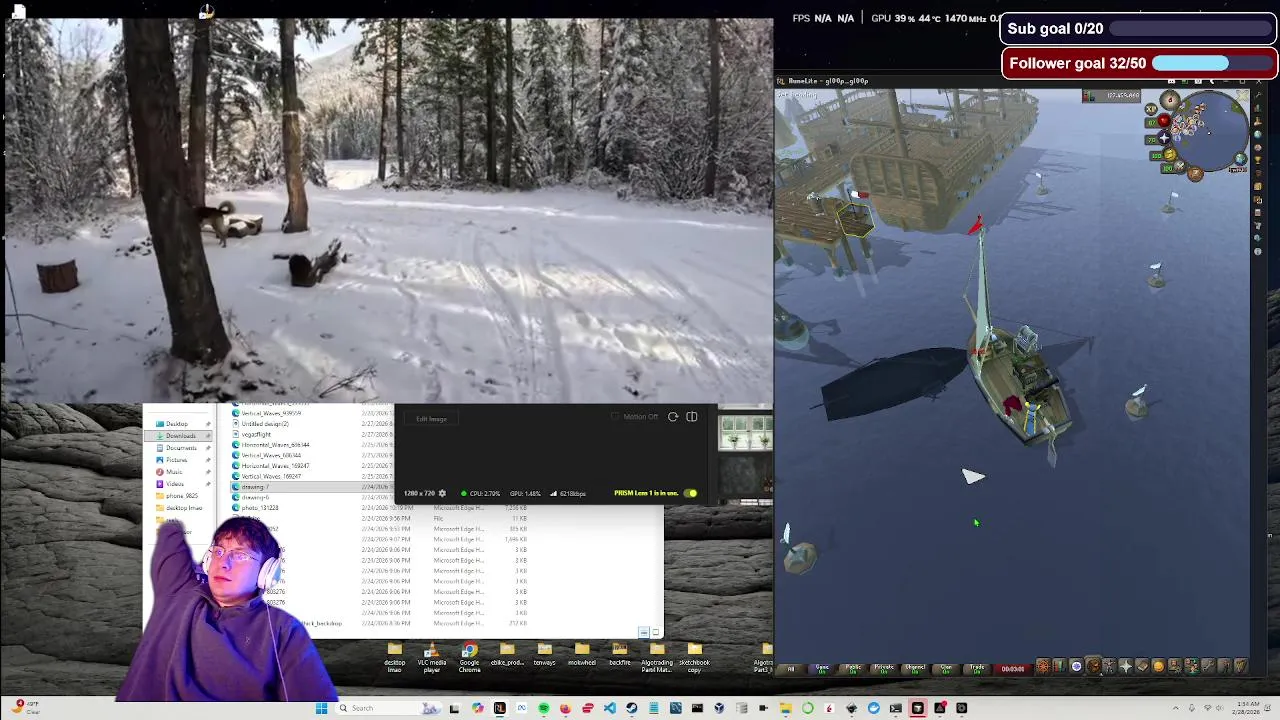Select the drawing-7 file
1280x720 pixels.
(256, 487)
